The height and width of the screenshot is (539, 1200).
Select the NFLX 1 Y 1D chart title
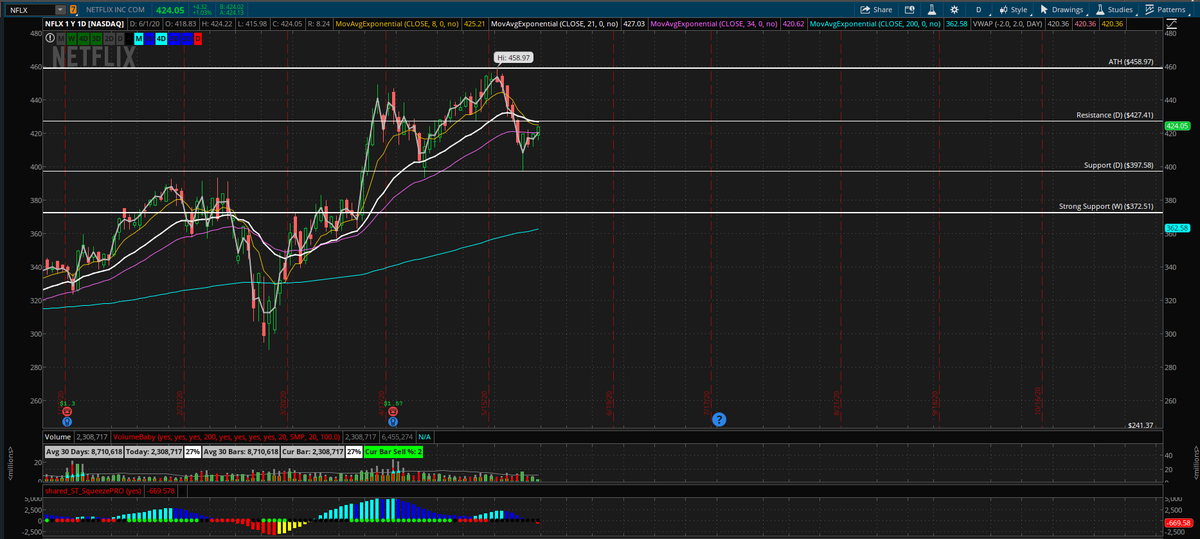84,24
